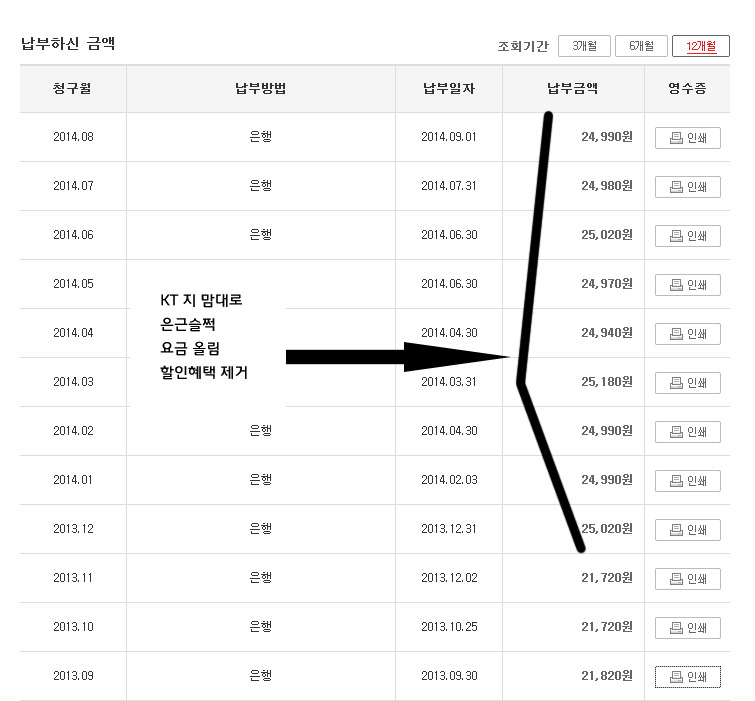The image size is (755, 701).
Task: Select the 3개월 lookup period
Action: click(584, 46)
